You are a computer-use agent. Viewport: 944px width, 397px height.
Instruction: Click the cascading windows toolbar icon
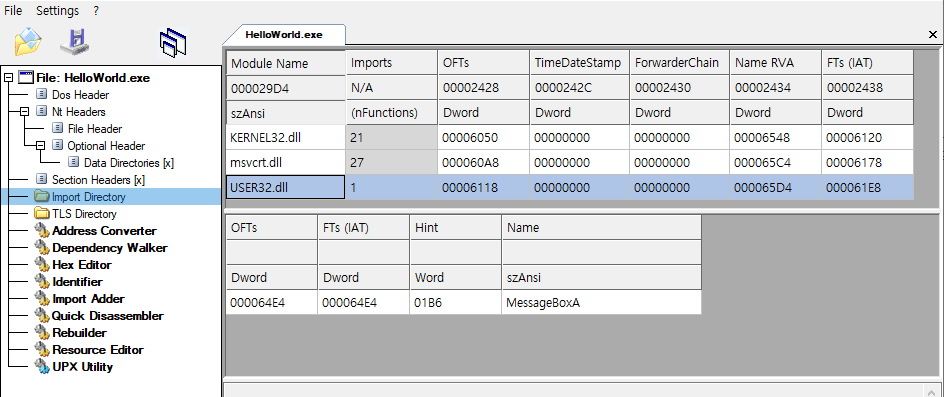coord(173,43)
